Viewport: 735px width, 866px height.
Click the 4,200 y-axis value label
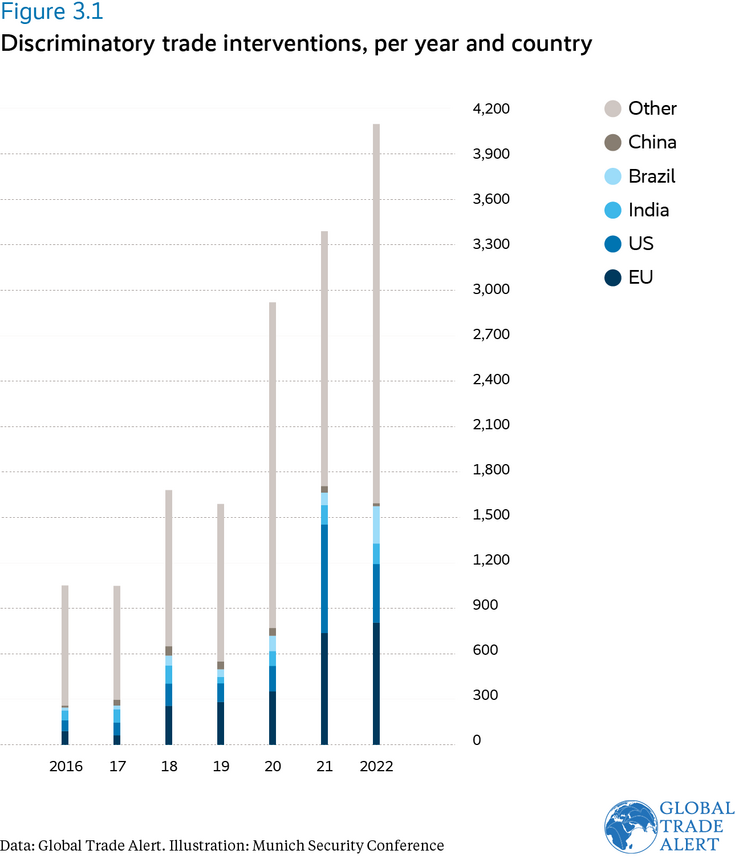tap(491, 108)
